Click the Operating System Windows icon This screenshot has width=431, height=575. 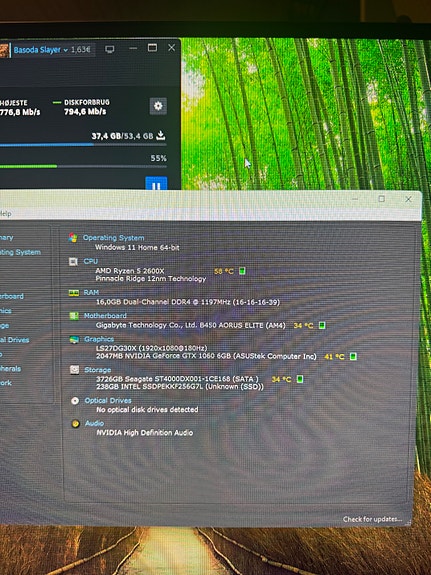pos(73,238)
